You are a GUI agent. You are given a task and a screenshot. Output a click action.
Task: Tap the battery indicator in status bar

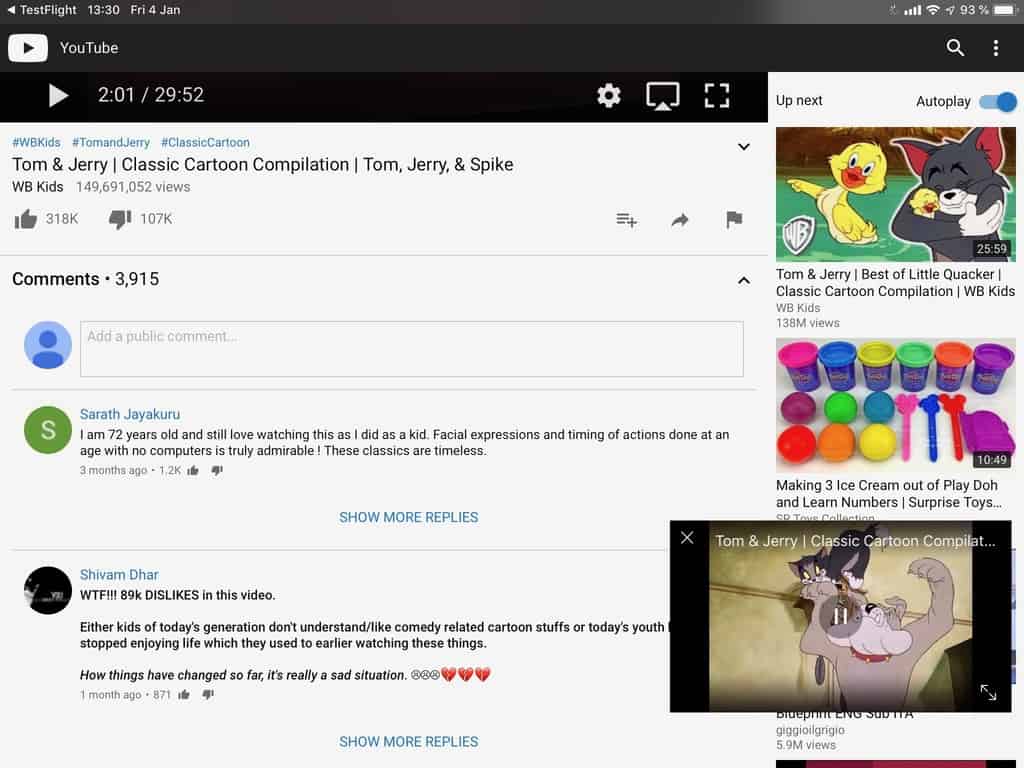tap(1003, 10)
